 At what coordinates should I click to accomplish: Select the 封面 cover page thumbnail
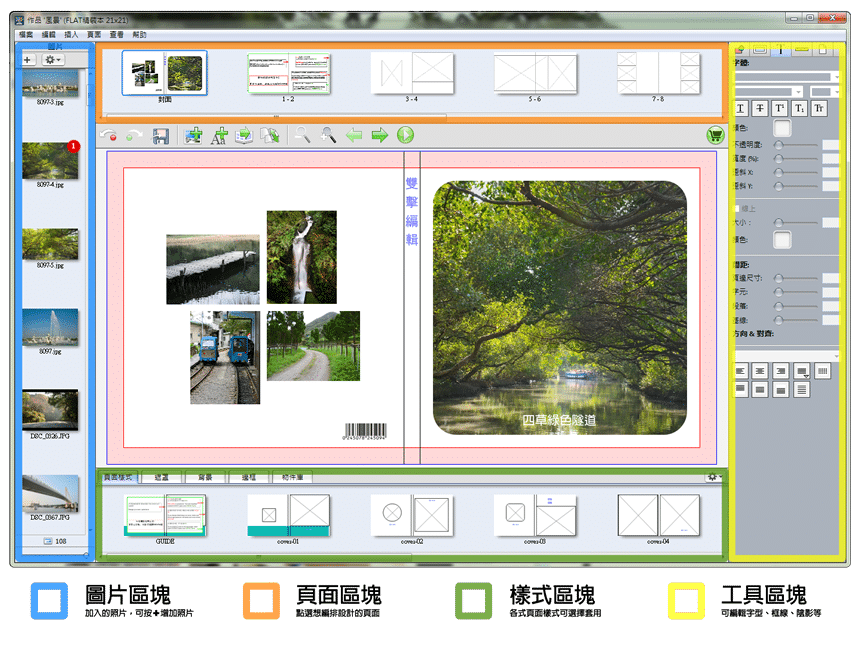(x=165, y=73)
